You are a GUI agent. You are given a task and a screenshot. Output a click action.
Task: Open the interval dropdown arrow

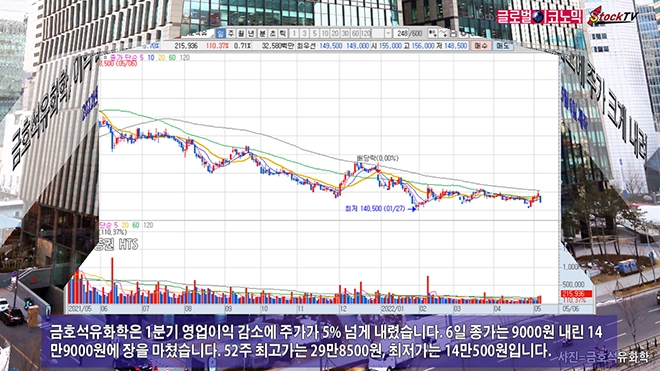(x=388, y=33)
